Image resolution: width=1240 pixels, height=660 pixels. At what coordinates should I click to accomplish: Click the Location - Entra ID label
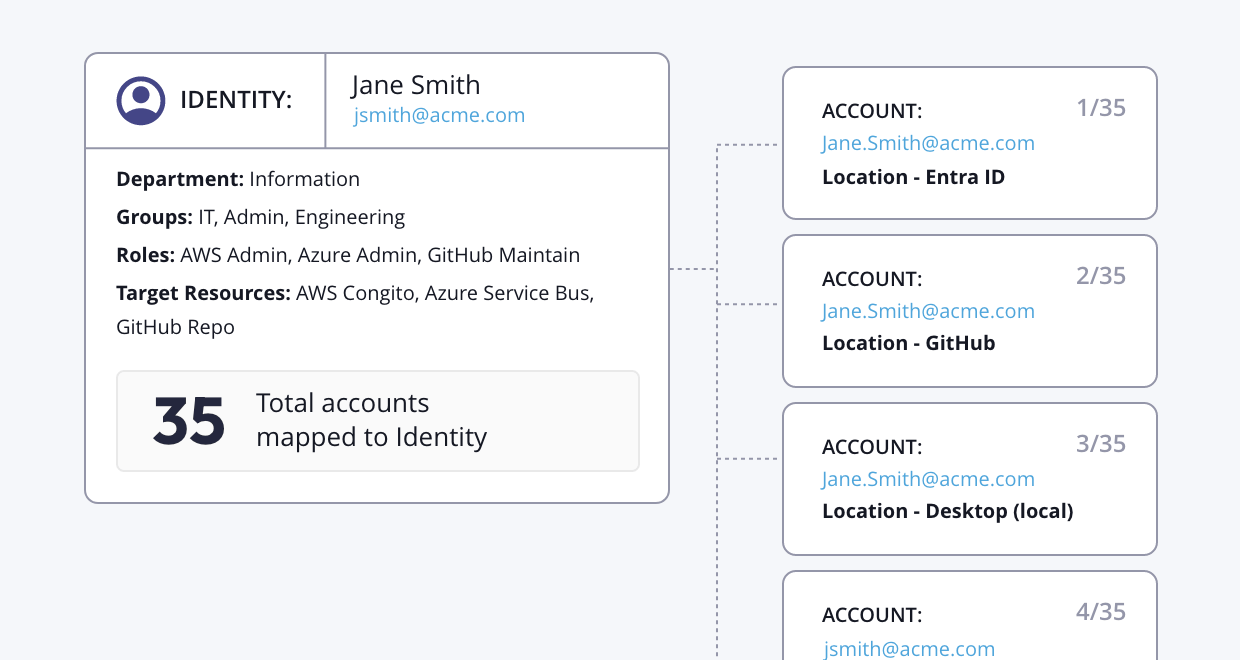click(913, 177)
